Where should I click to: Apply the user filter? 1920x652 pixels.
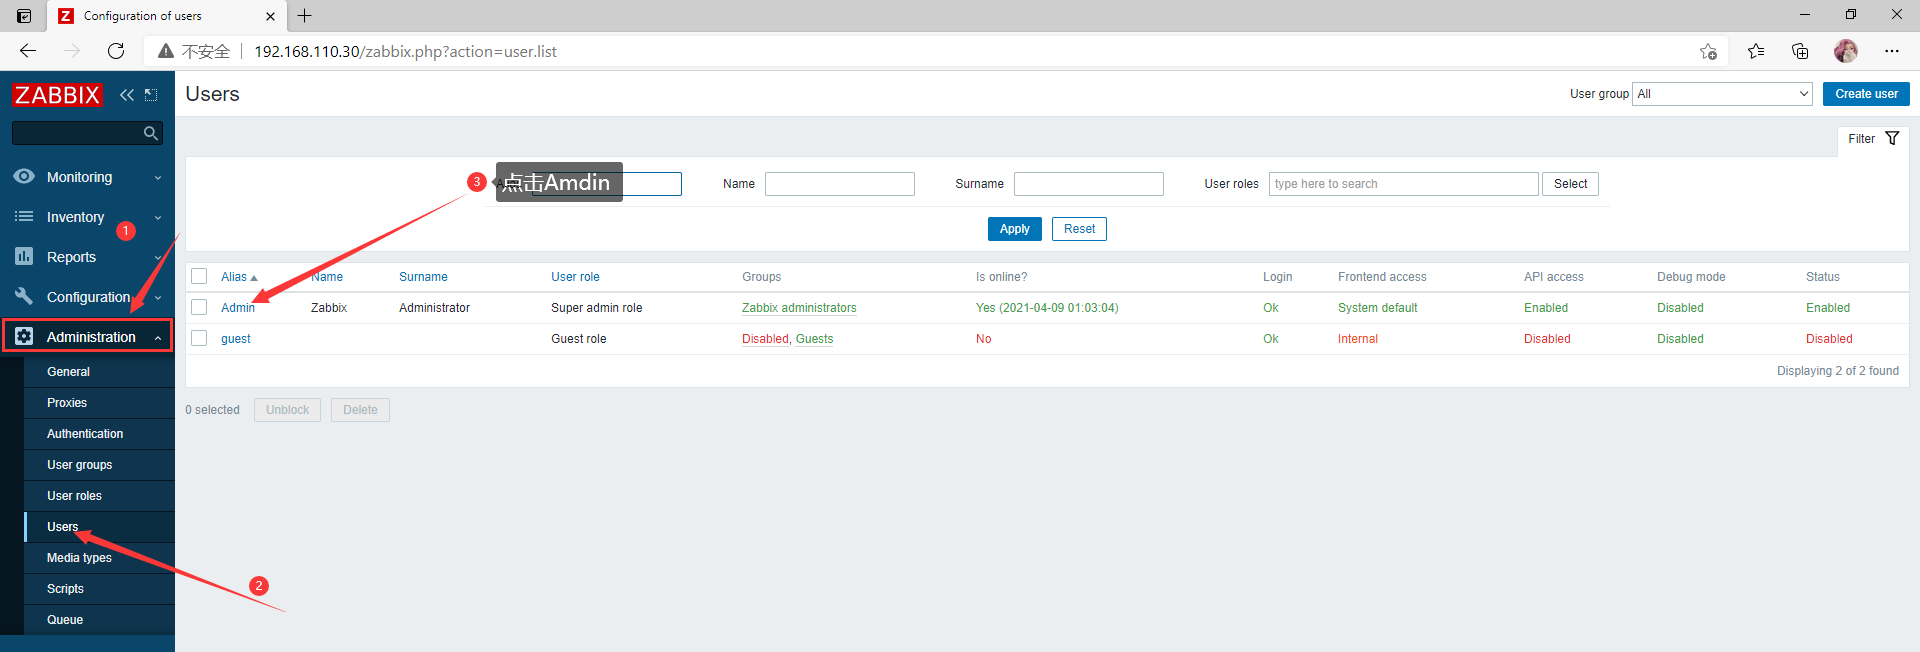click(x=1015, y=229)
